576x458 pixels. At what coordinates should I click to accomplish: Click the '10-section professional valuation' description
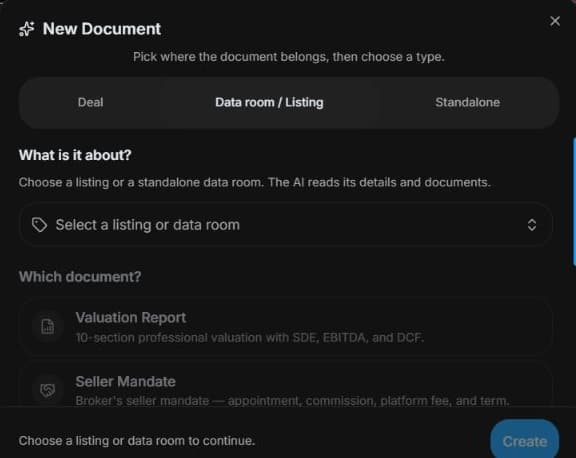(x=250, y=338)
